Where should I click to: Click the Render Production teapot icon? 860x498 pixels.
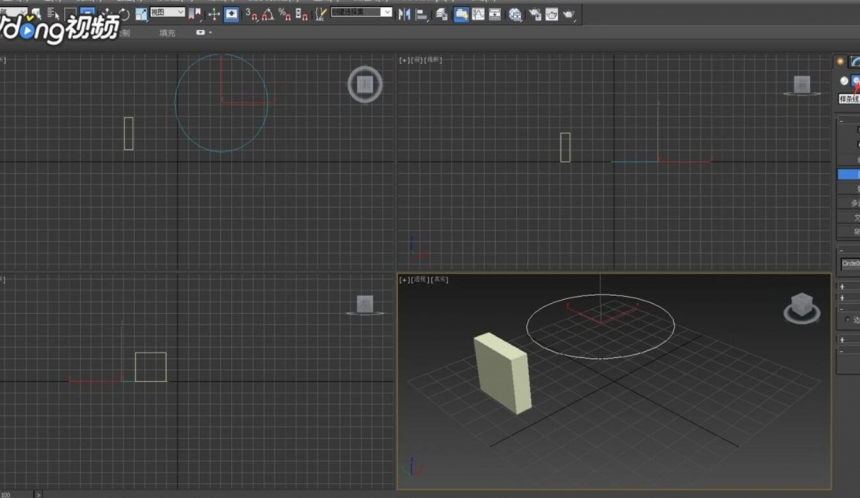(569, 15)
